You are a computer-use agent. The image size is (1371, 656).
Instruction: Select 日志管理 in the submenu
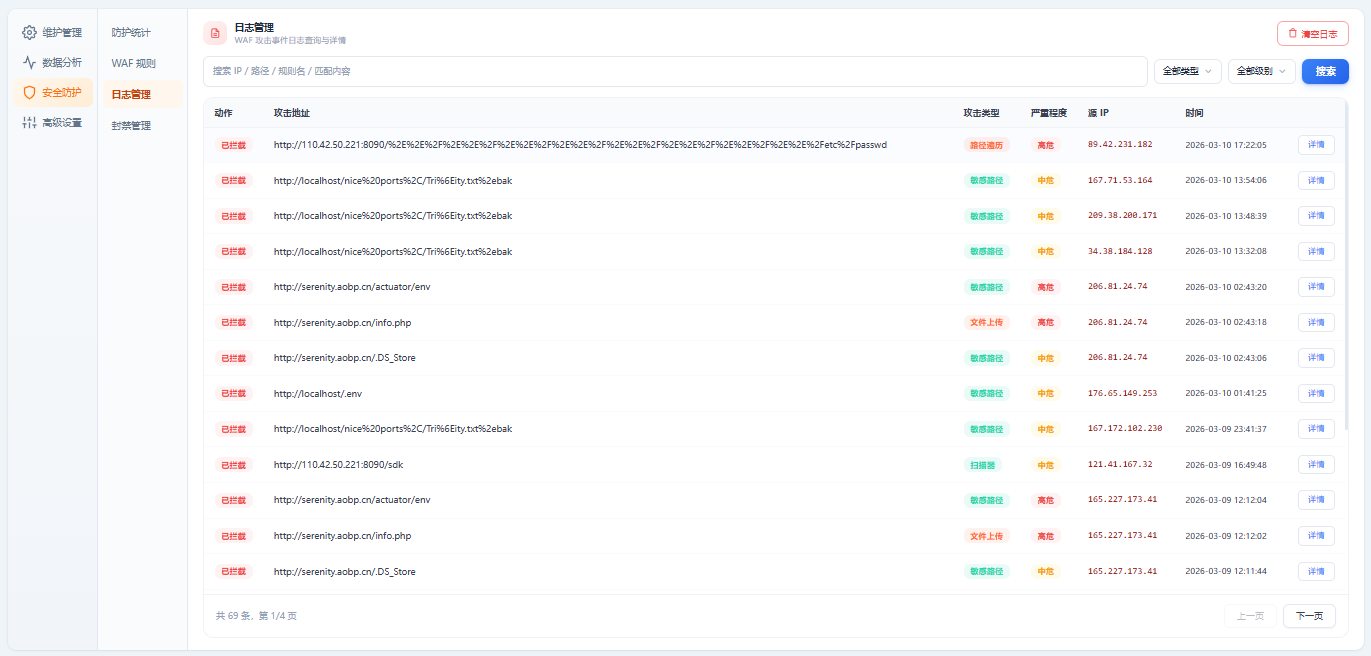(x=131, y=94)
